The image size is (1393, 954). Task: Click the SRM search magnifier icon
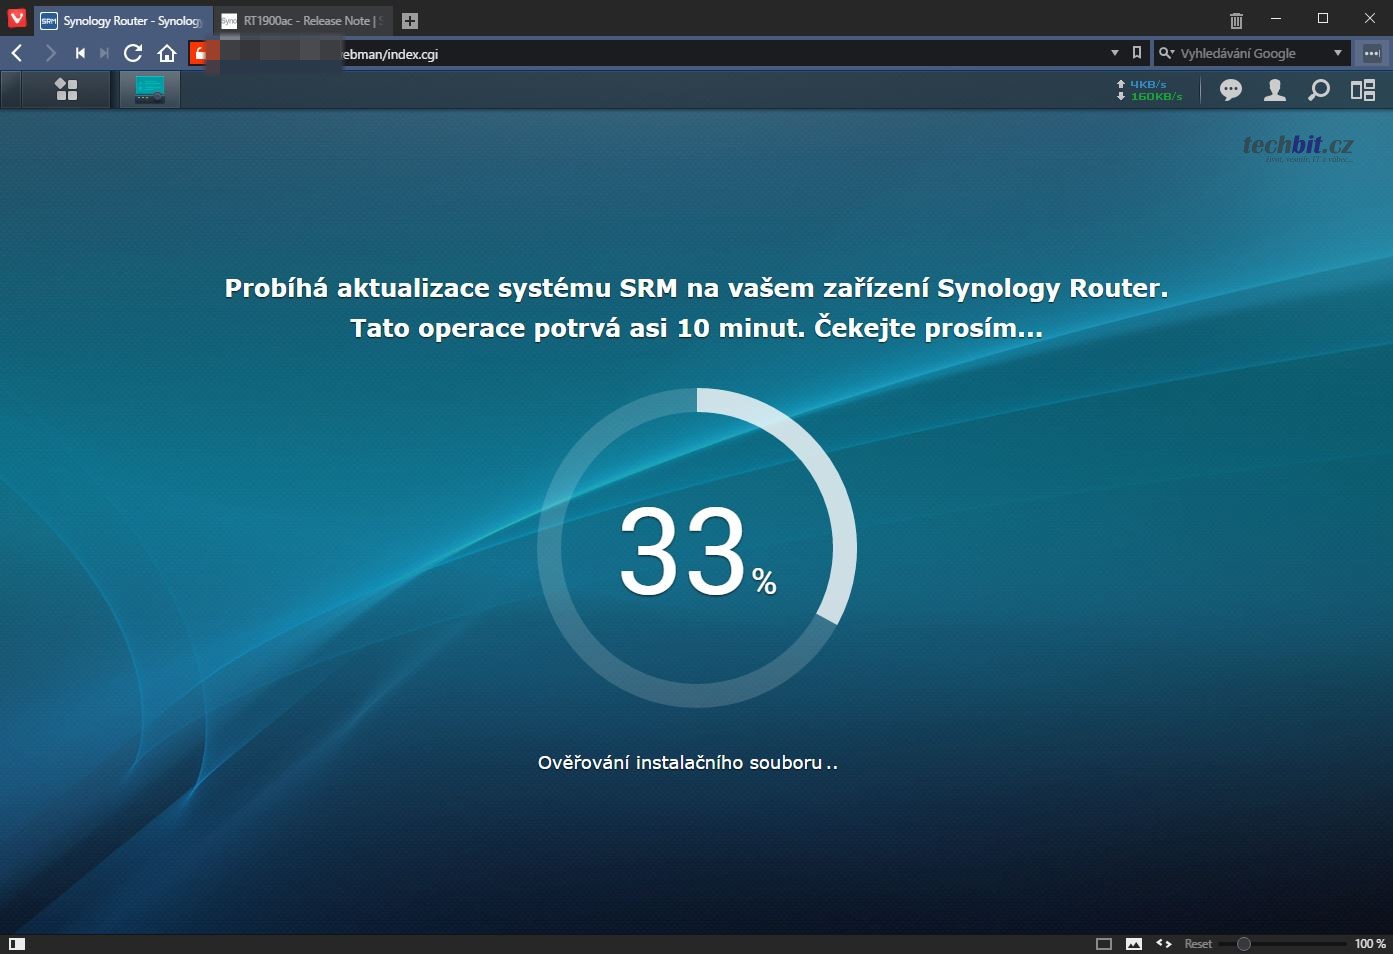pyautogui.click(x=1319, y=91)
